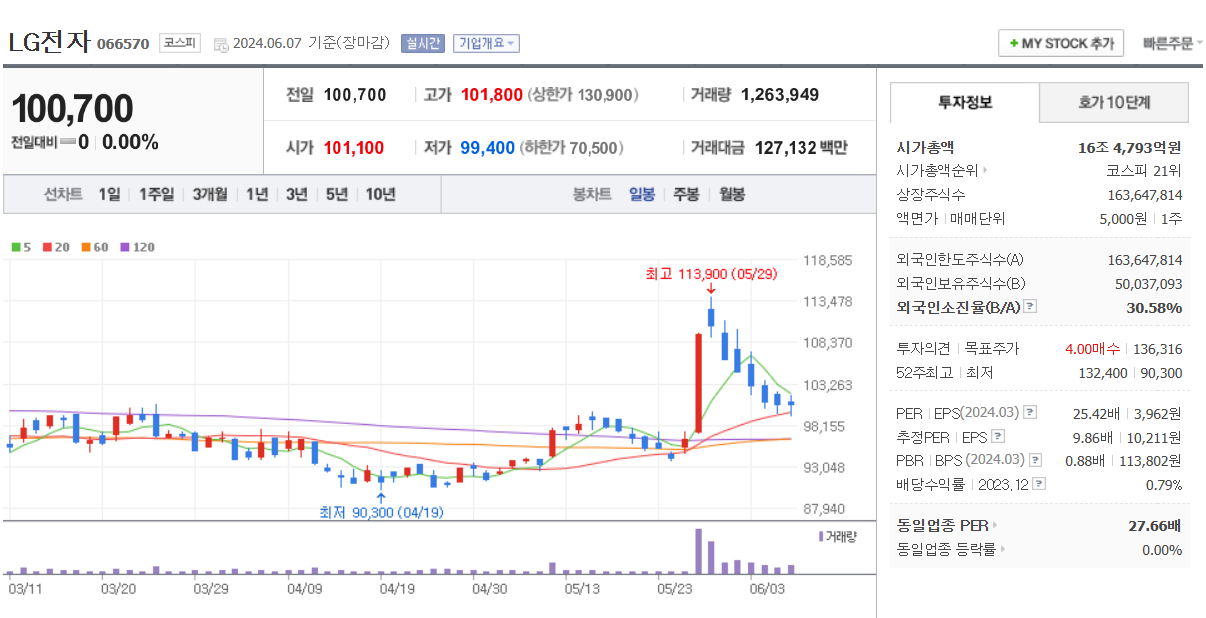Click the tall red candle near 05/23
Image resolution: width=1206 pixels, height=618 pixels.
698,384
